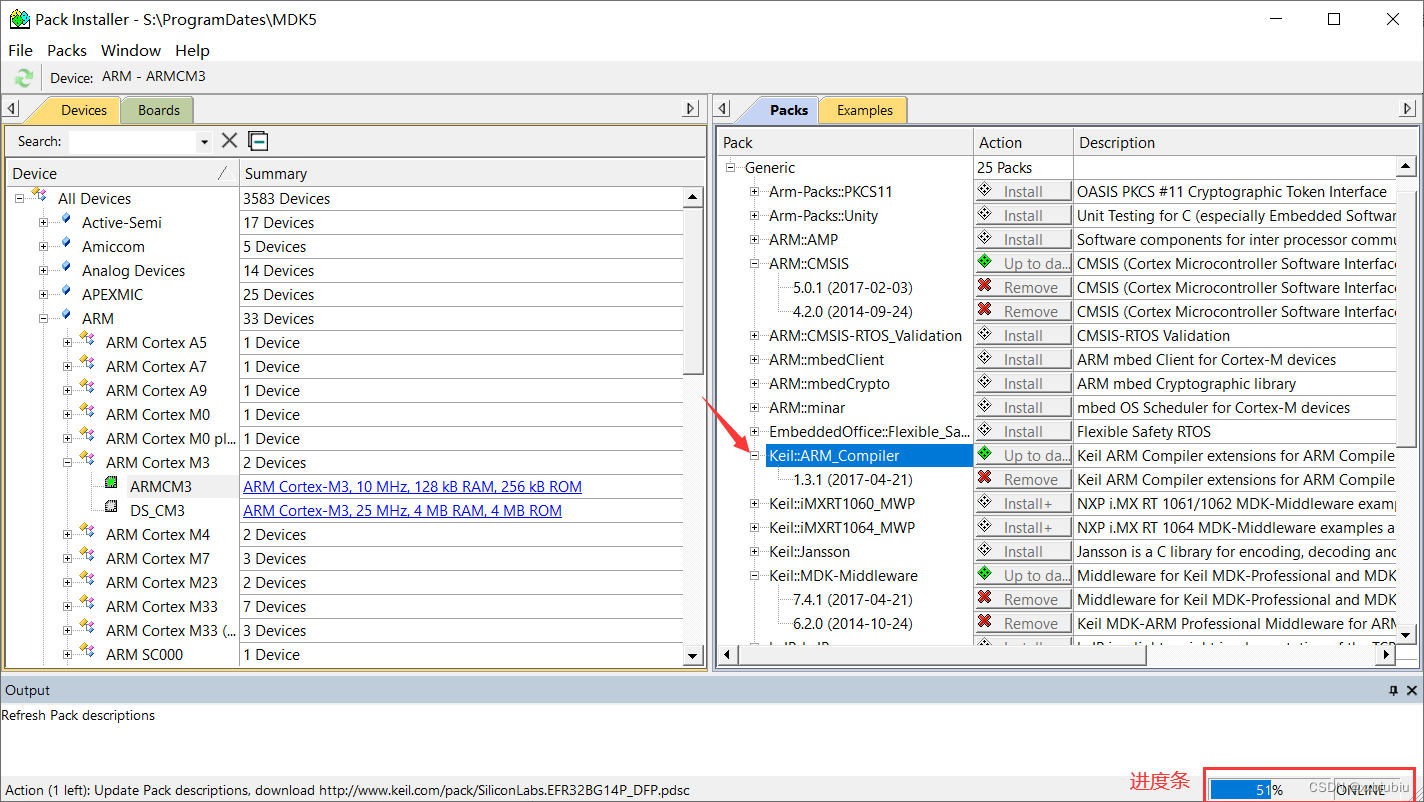Click the Packs list vertical scrollbar thumb

1405,319
